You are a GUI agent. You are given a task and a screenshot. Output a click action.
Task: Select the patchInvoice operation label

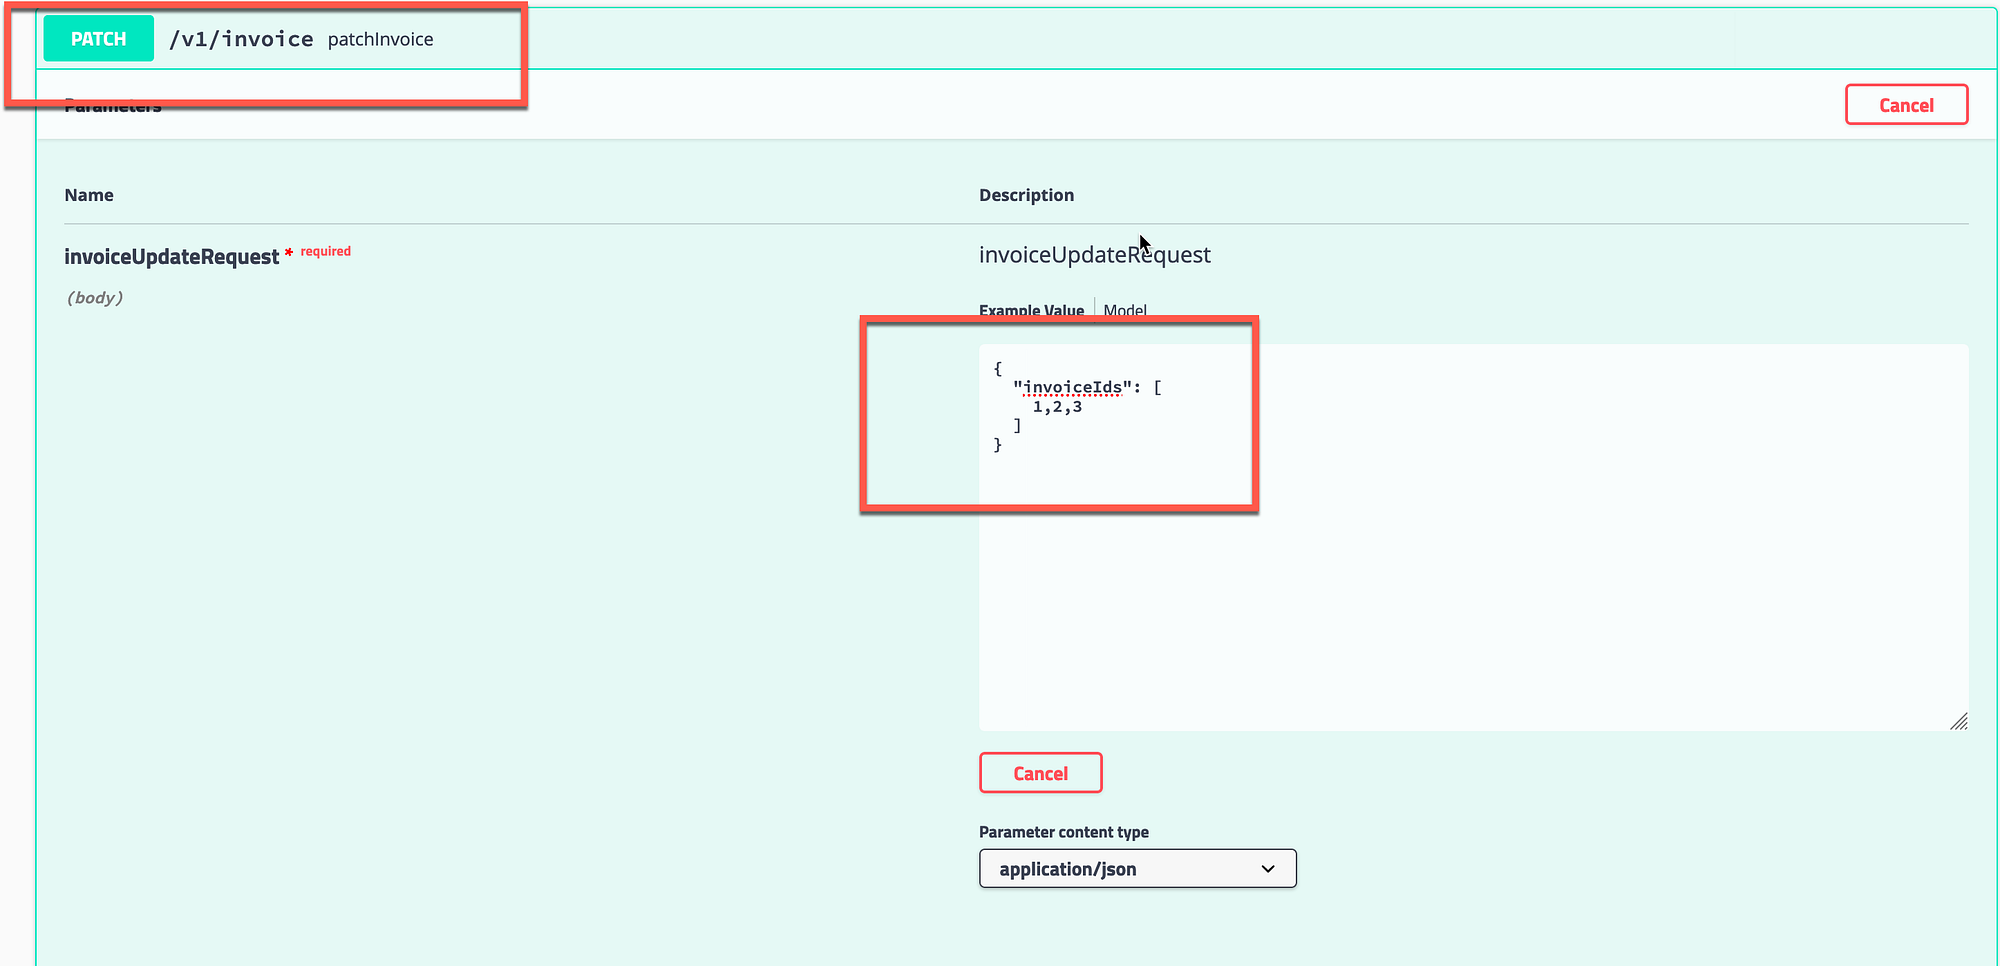click(x=380, y=39)
